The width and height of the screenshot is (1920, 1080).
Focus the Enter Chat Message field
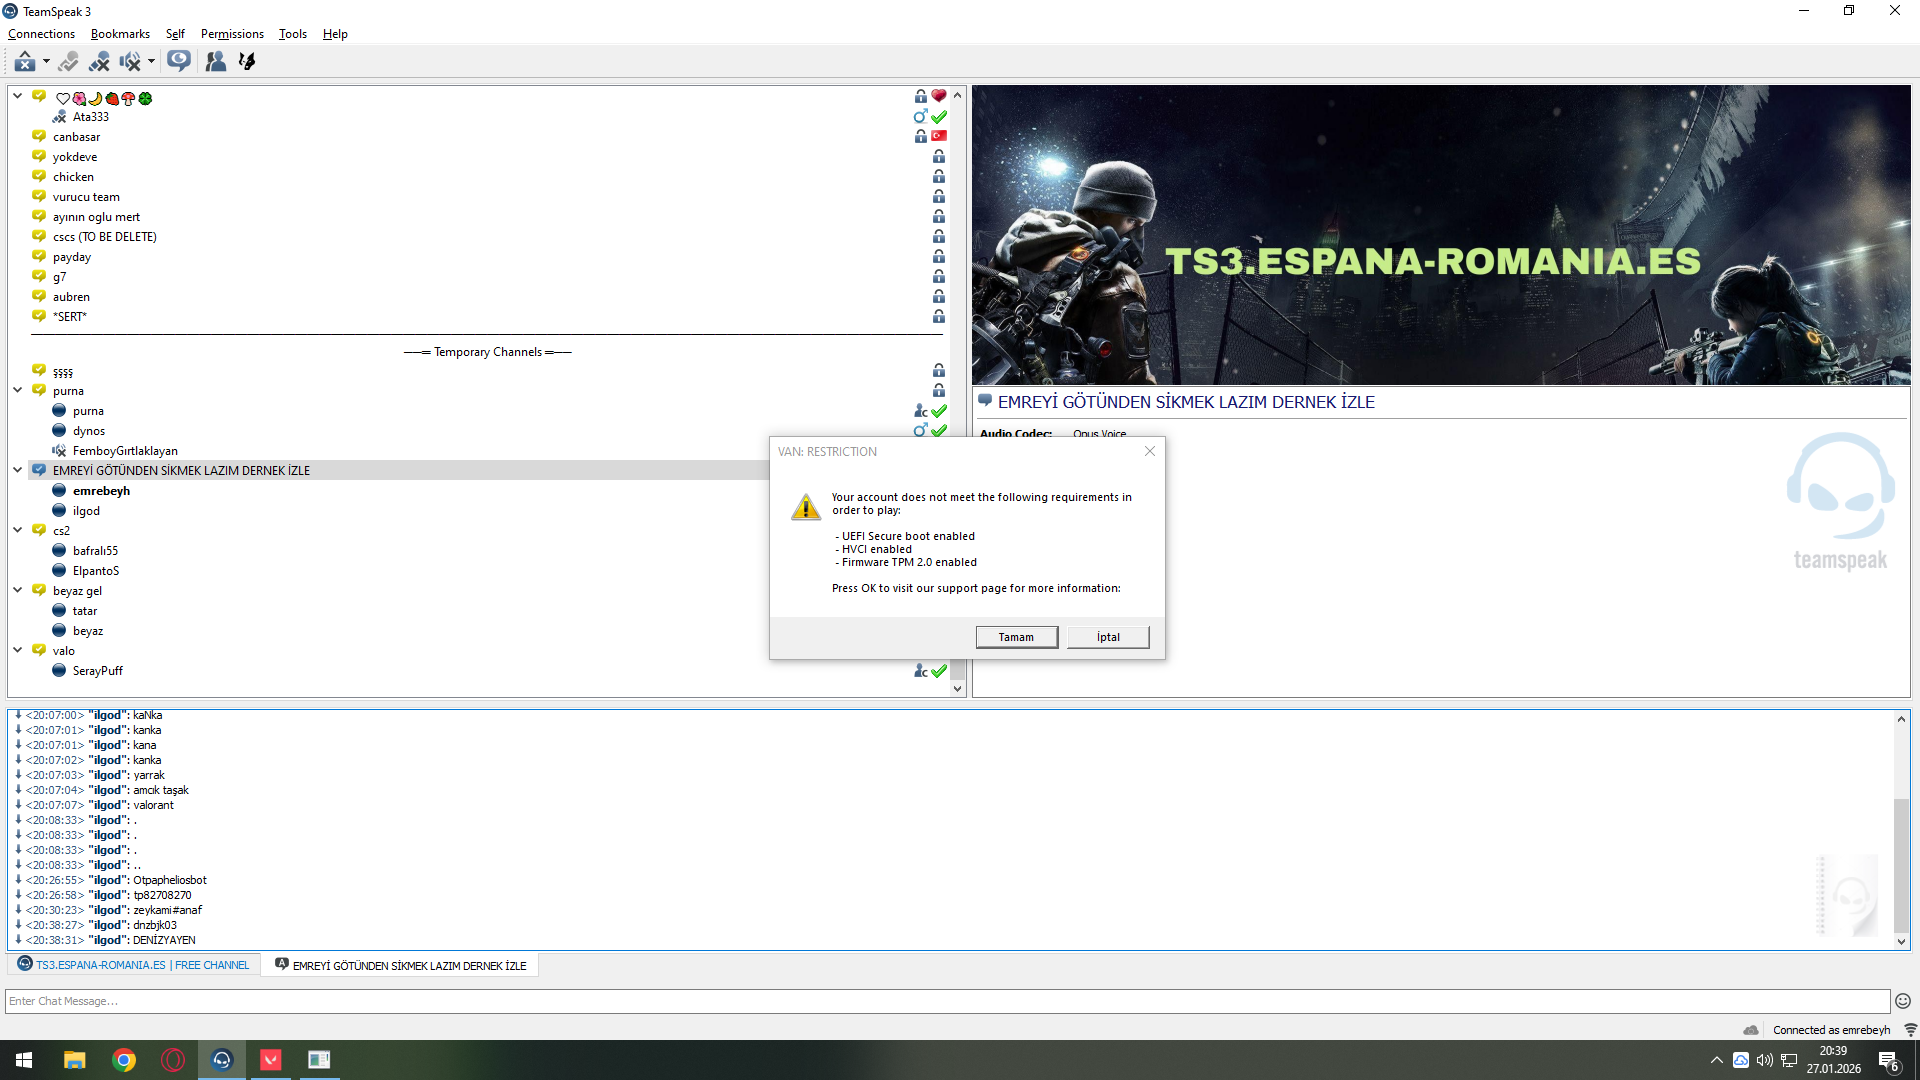947,1001
